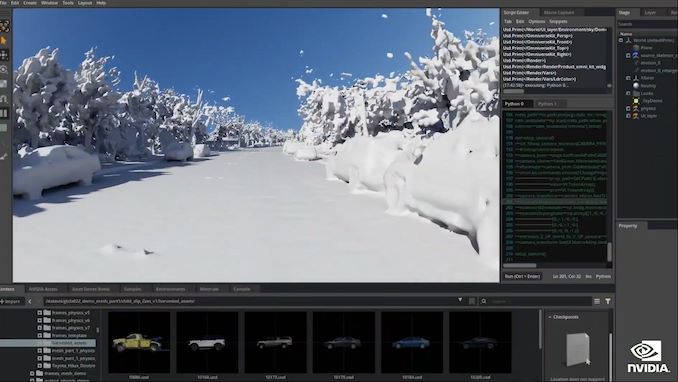This screenshot has height=382, width=678.
Task: Switch to the Layer tab
Action: coord(650,13)
